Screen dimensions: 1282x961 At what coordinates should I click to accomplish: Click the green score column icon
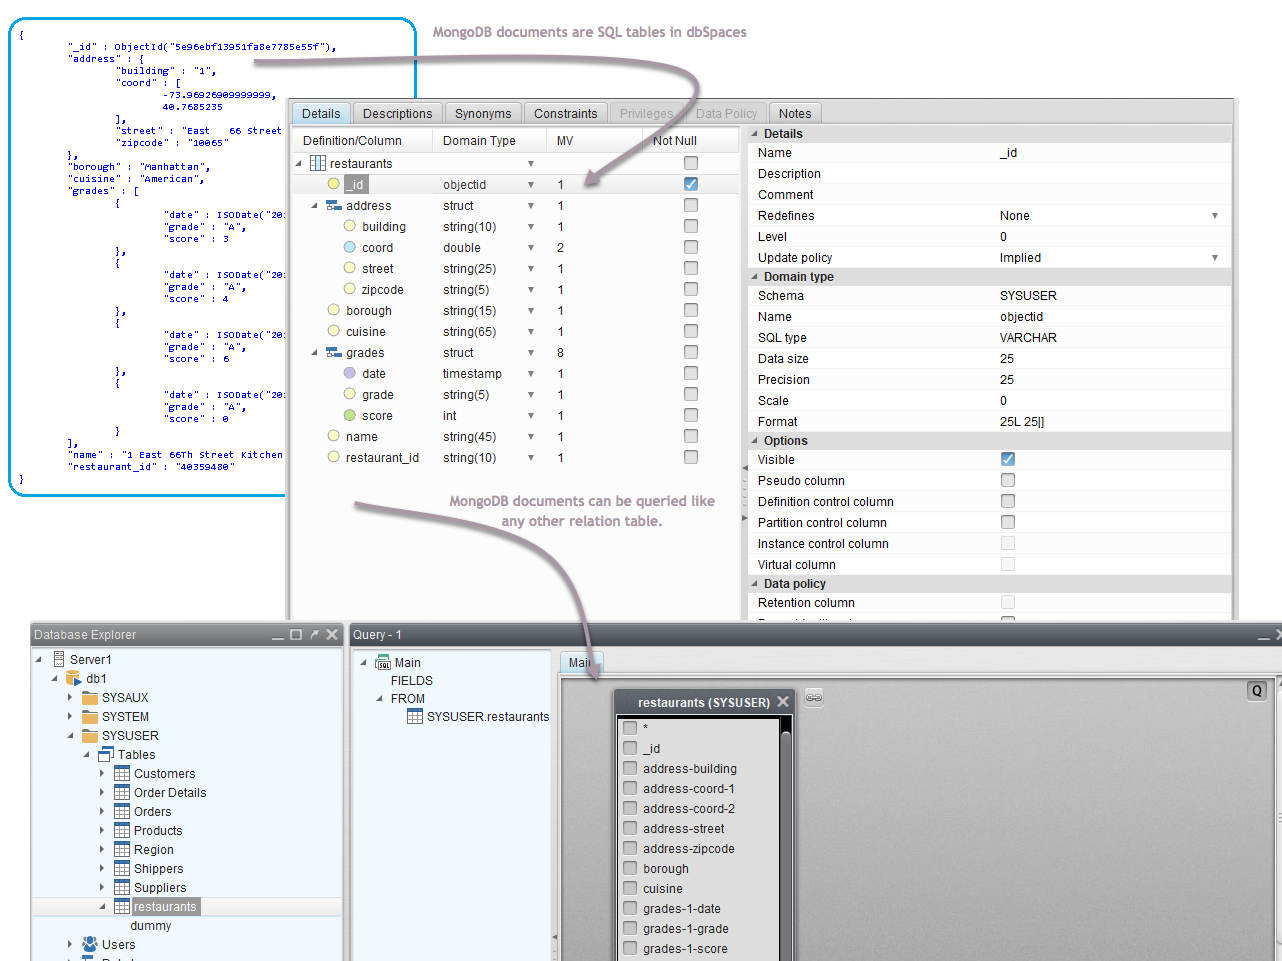coord(349,416)
